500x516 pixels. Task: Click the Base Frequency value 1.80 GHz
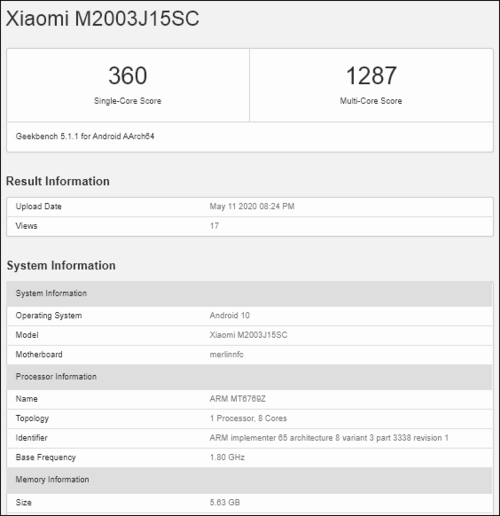click(x=227, y=457)
